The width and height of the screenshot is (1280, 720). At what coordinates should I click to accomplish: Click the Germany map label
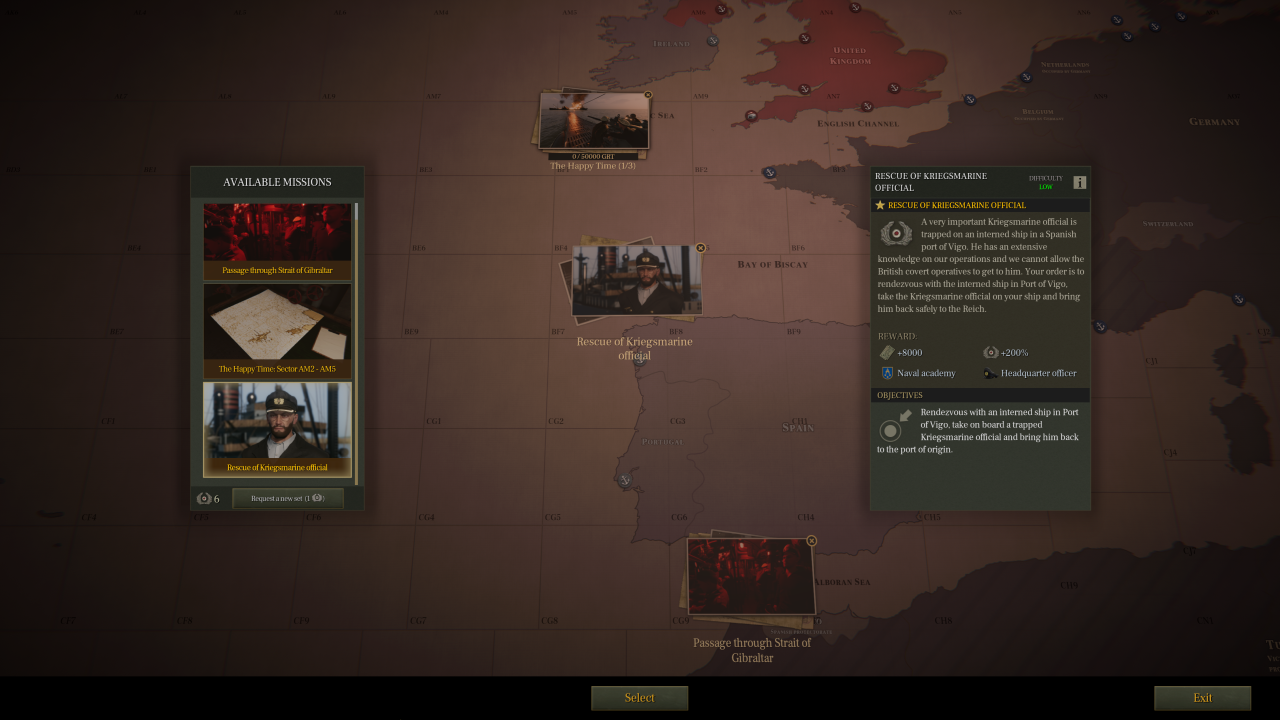(x=1214, y=122)
